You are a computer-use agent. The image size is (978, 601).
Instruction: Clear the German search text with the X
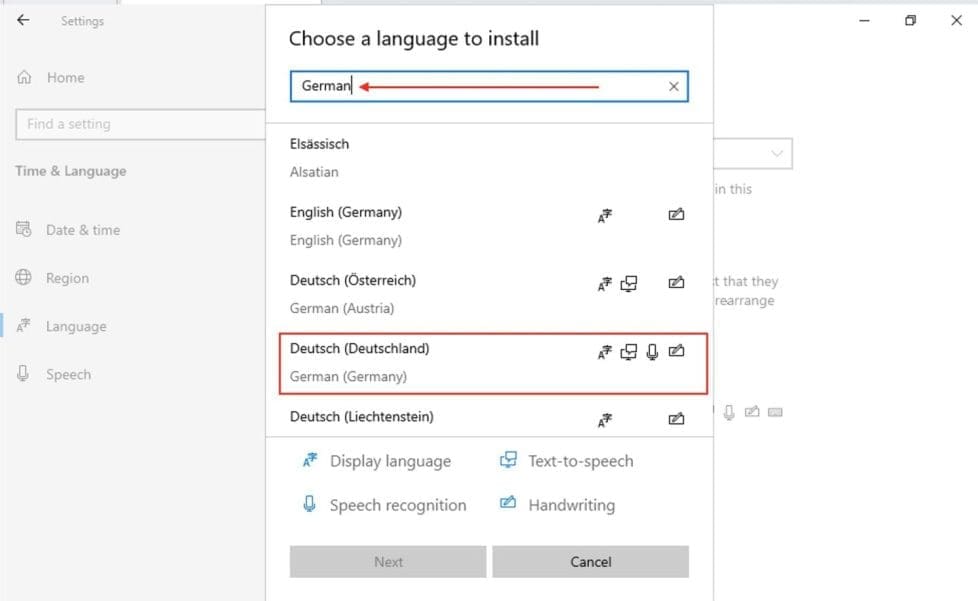click(x=672, y=86)
